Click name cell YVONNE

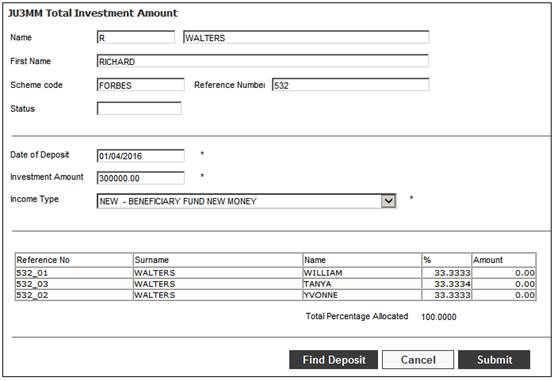tap(362, 295)
